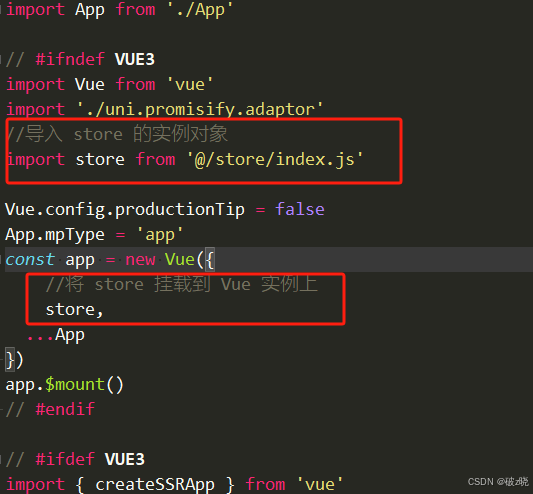Place cursor on the 'store,' line

pyautogui.click(x=74, y=310)
